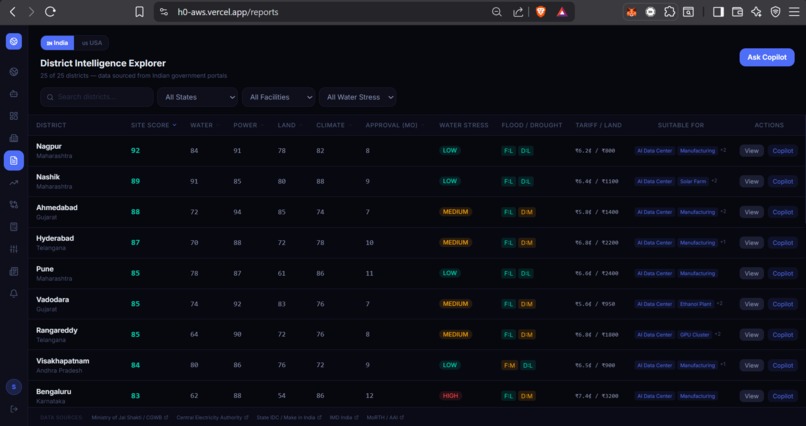
Task: Click the share icon in address bar
Action: click(x=518, y=12)
